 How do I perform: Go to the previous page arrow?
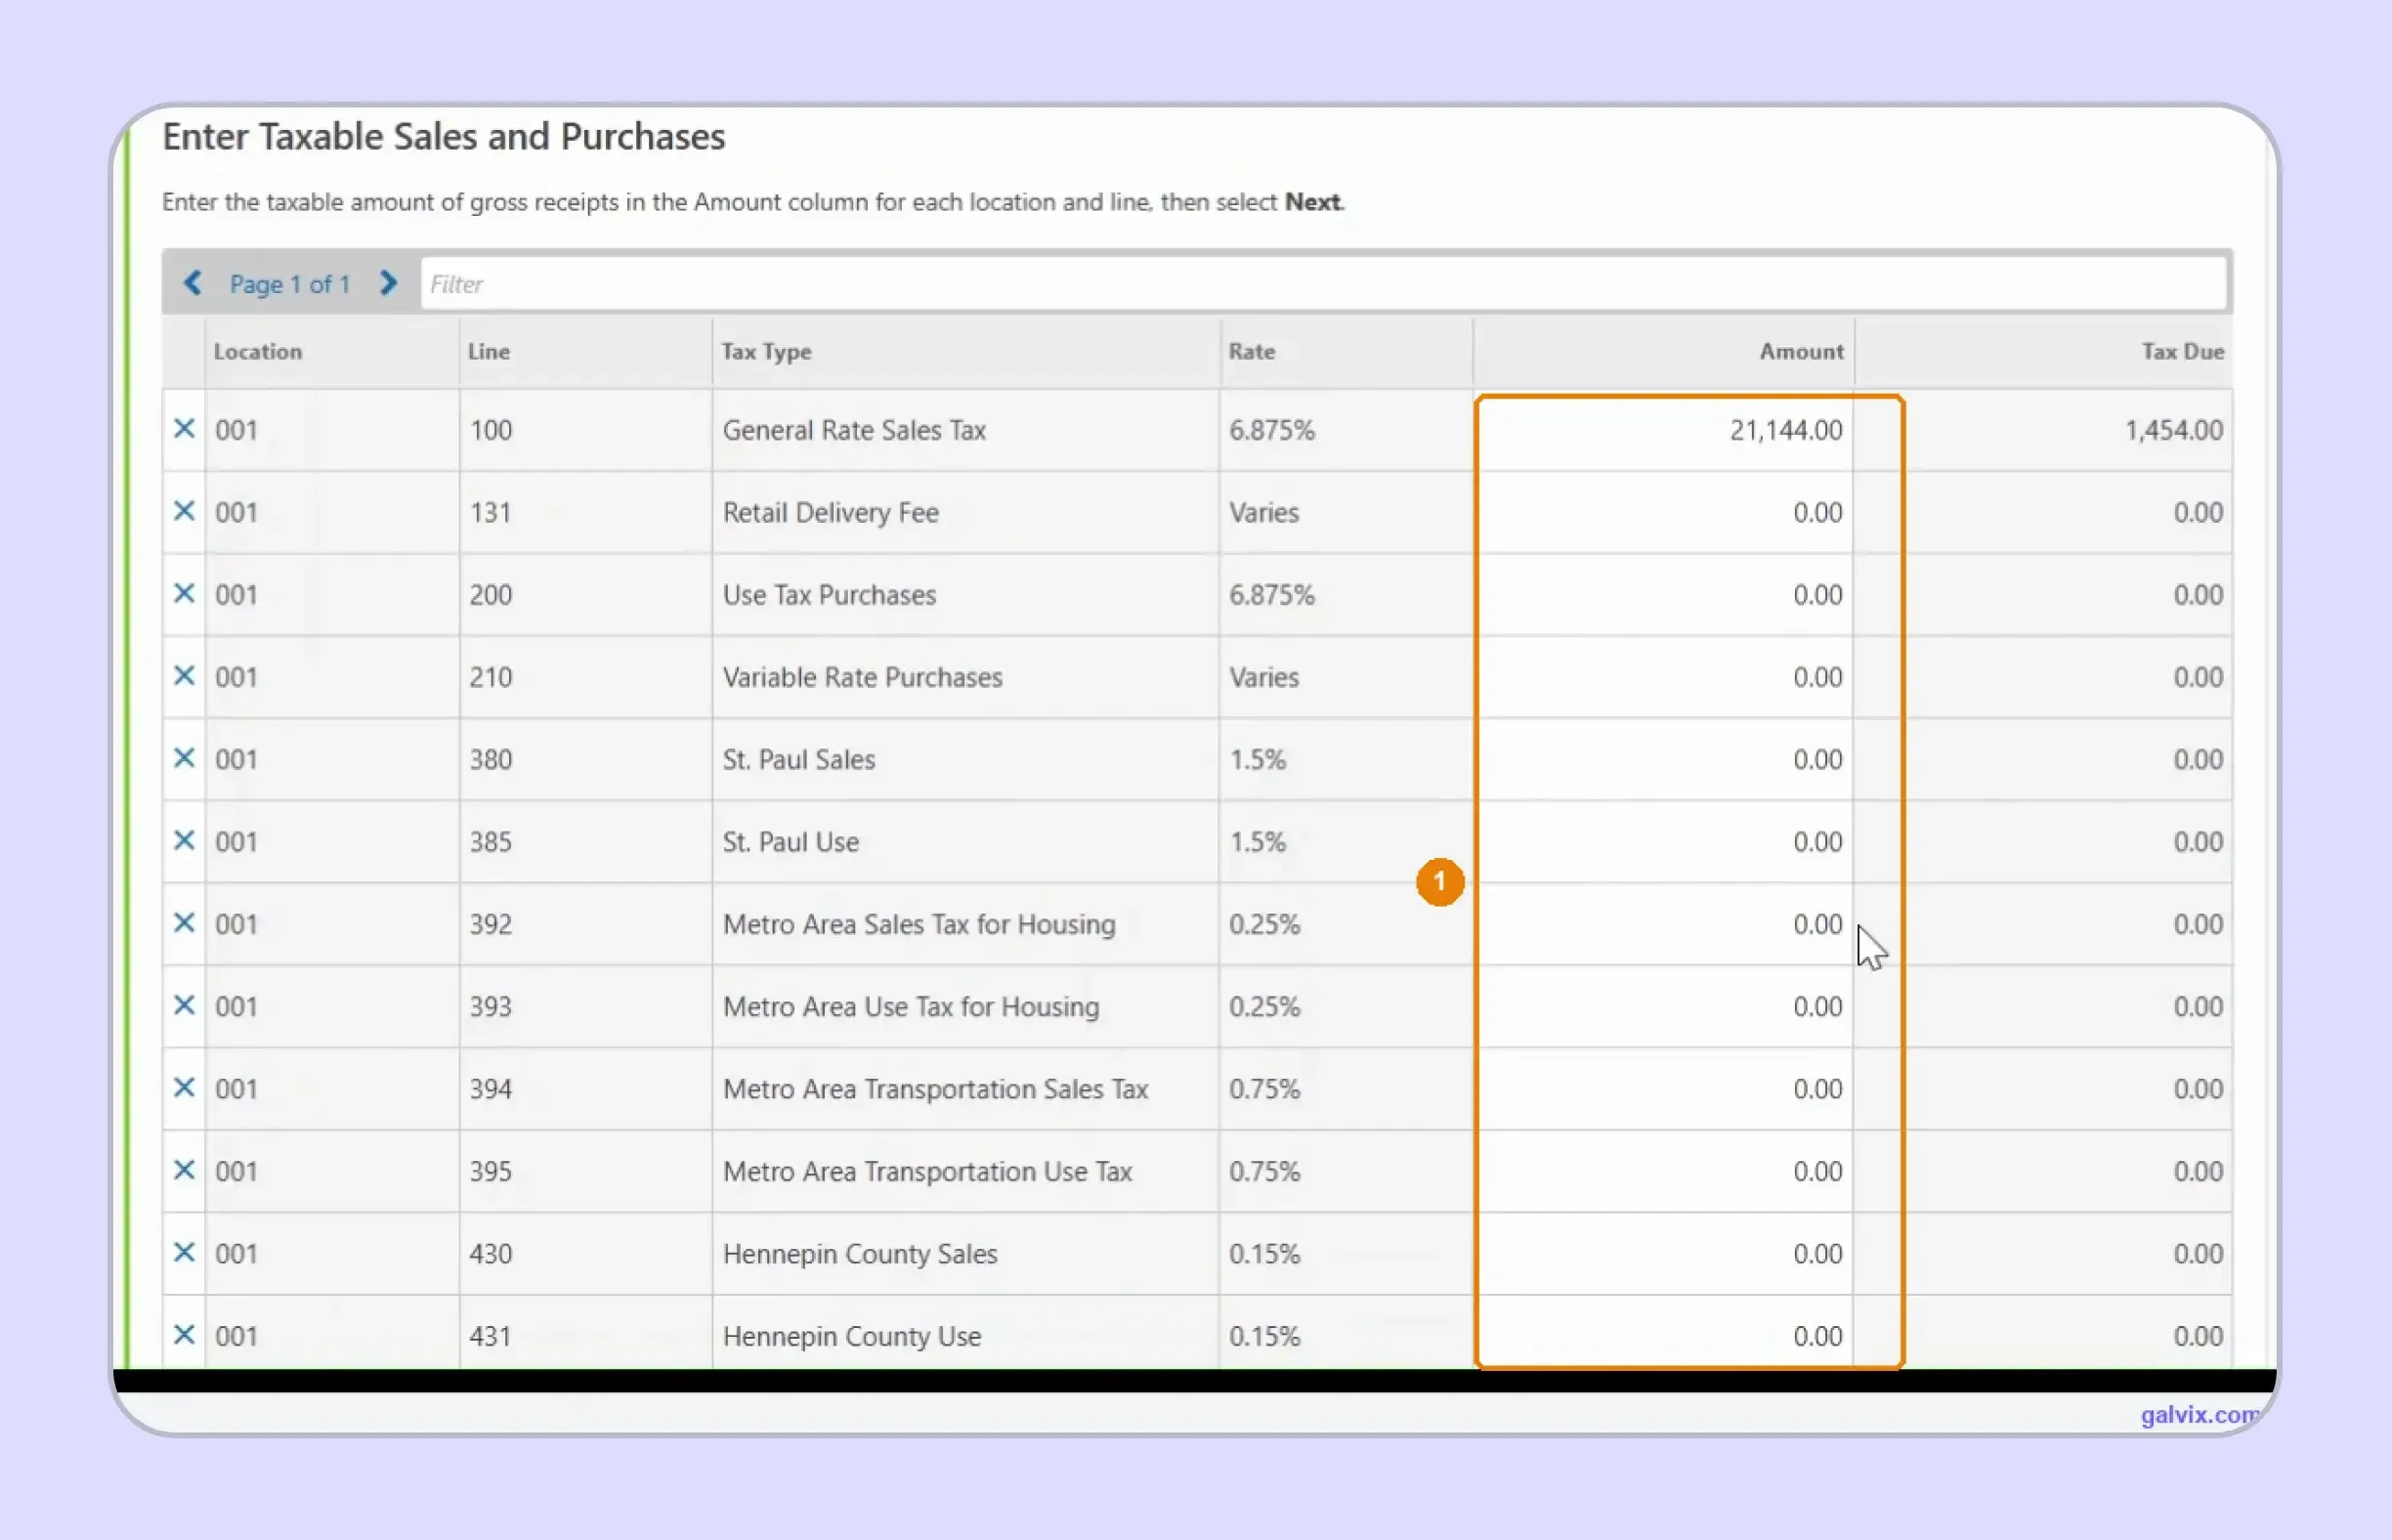(x=193, y=283)
